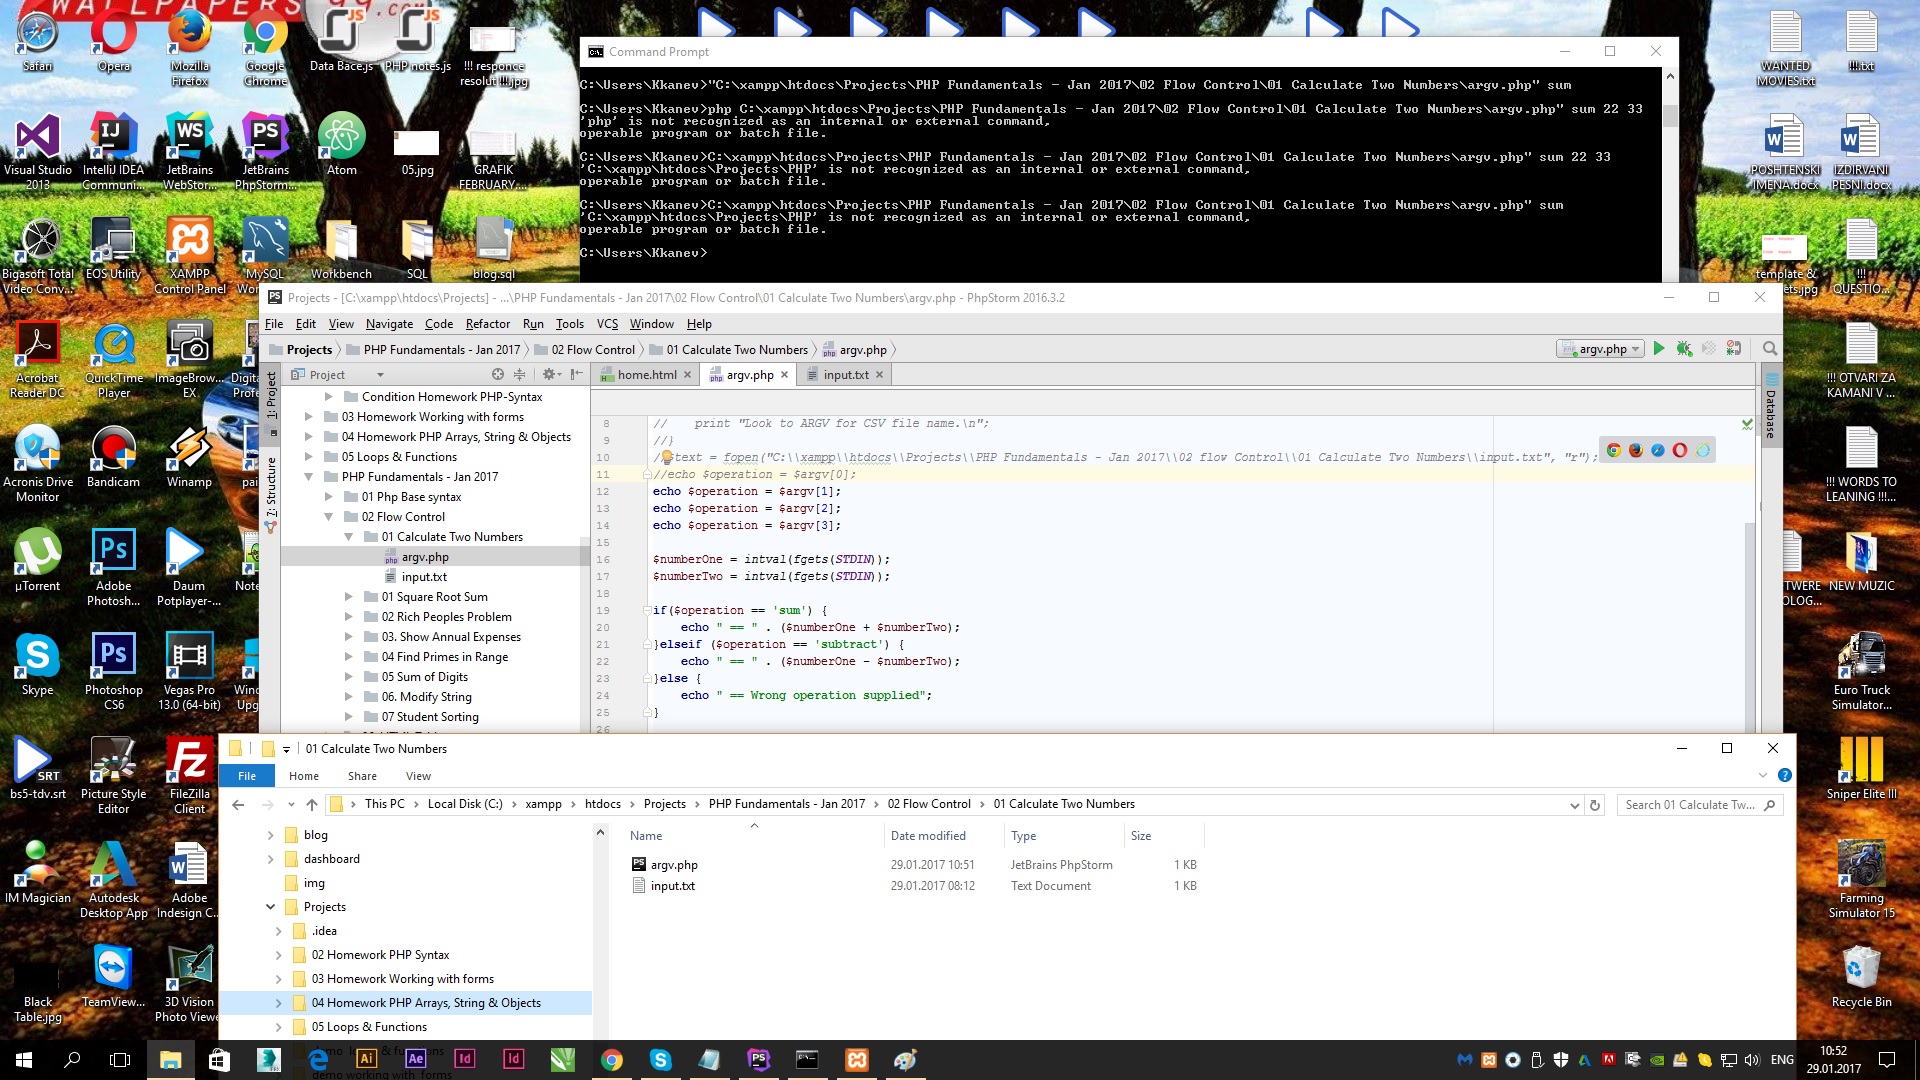Open JetBrains PhpStorm desktop shortcut
Screen dimensions: 1920x1080
pos(265,153)
